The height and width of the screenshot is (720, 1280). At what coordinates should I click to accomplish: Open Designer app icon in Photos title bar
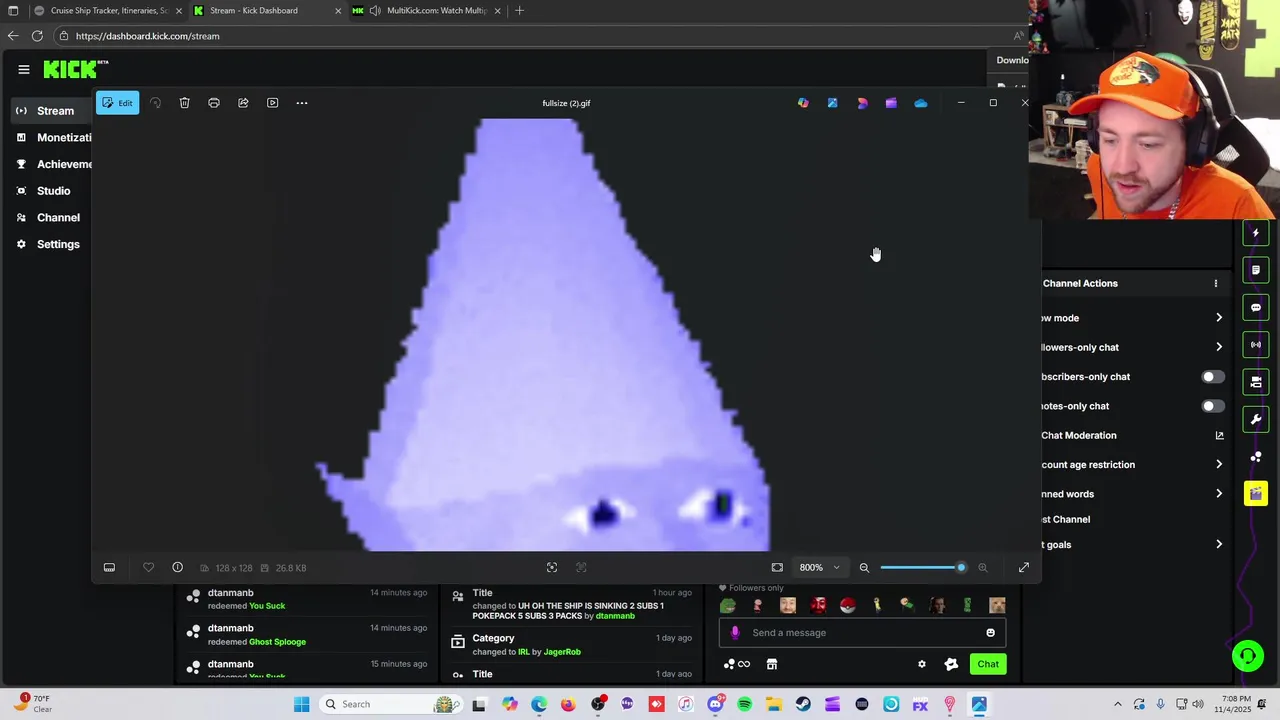(862, 103)
